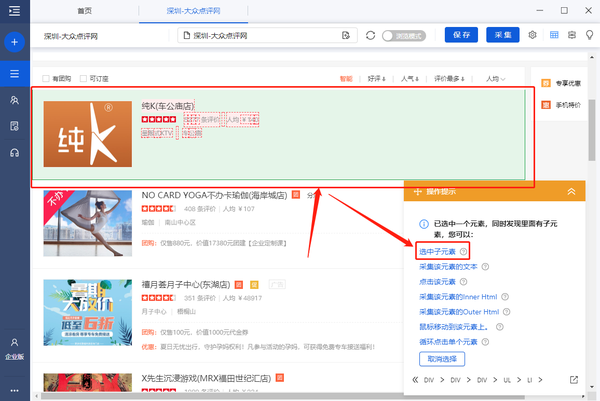Image resolution: width=600 pixels, height=401 pixels.
Task: Open the workflow view toolbar icon
Action: 572,35
